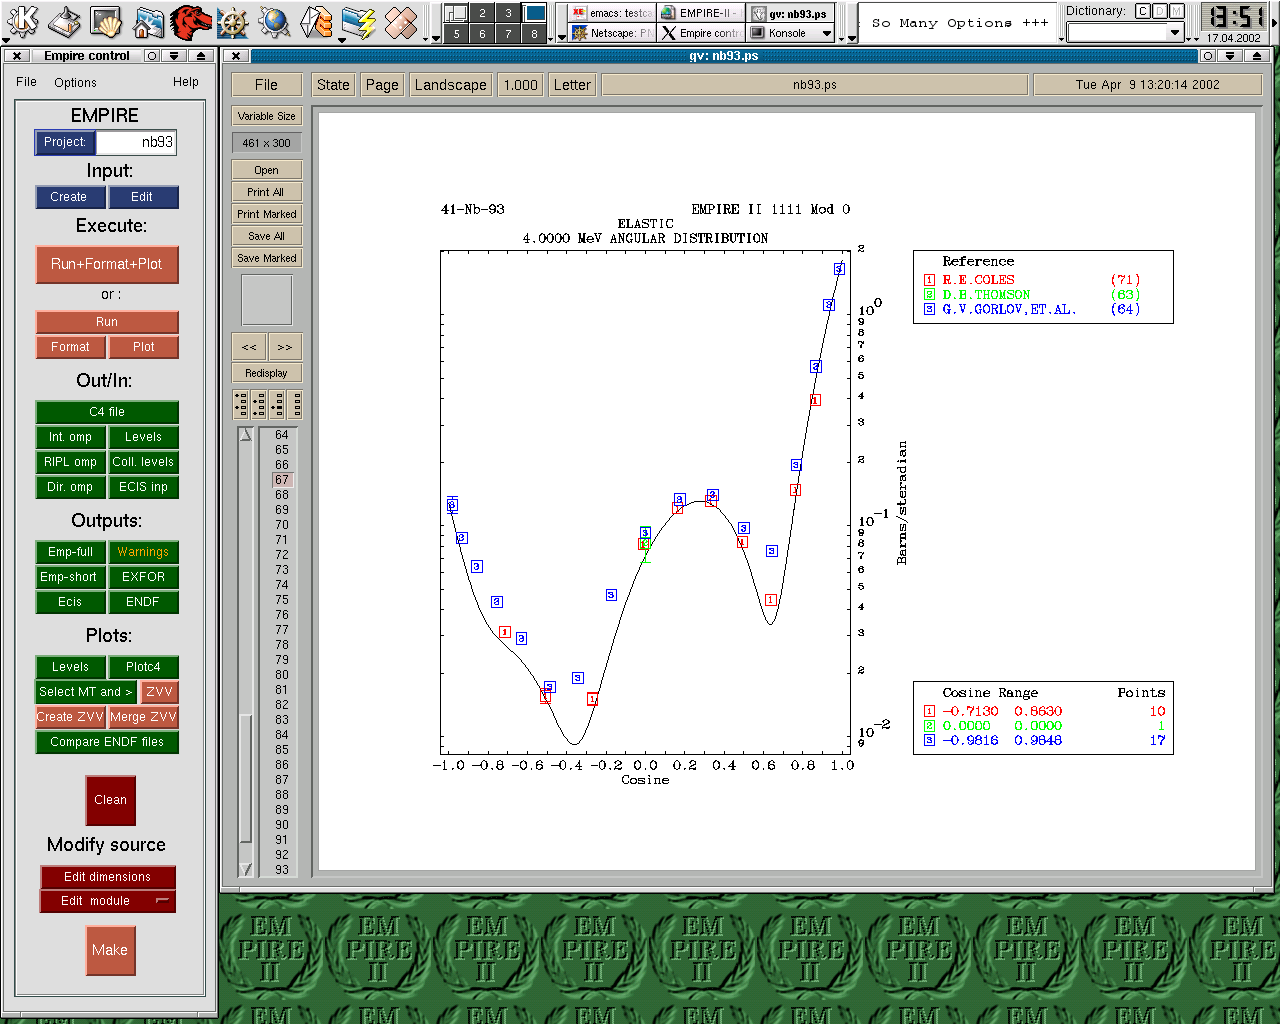The width and height of the screenshot is (1280, 1024).
Task: Open Letter paper size menu
Action: (x=572, y=85)
